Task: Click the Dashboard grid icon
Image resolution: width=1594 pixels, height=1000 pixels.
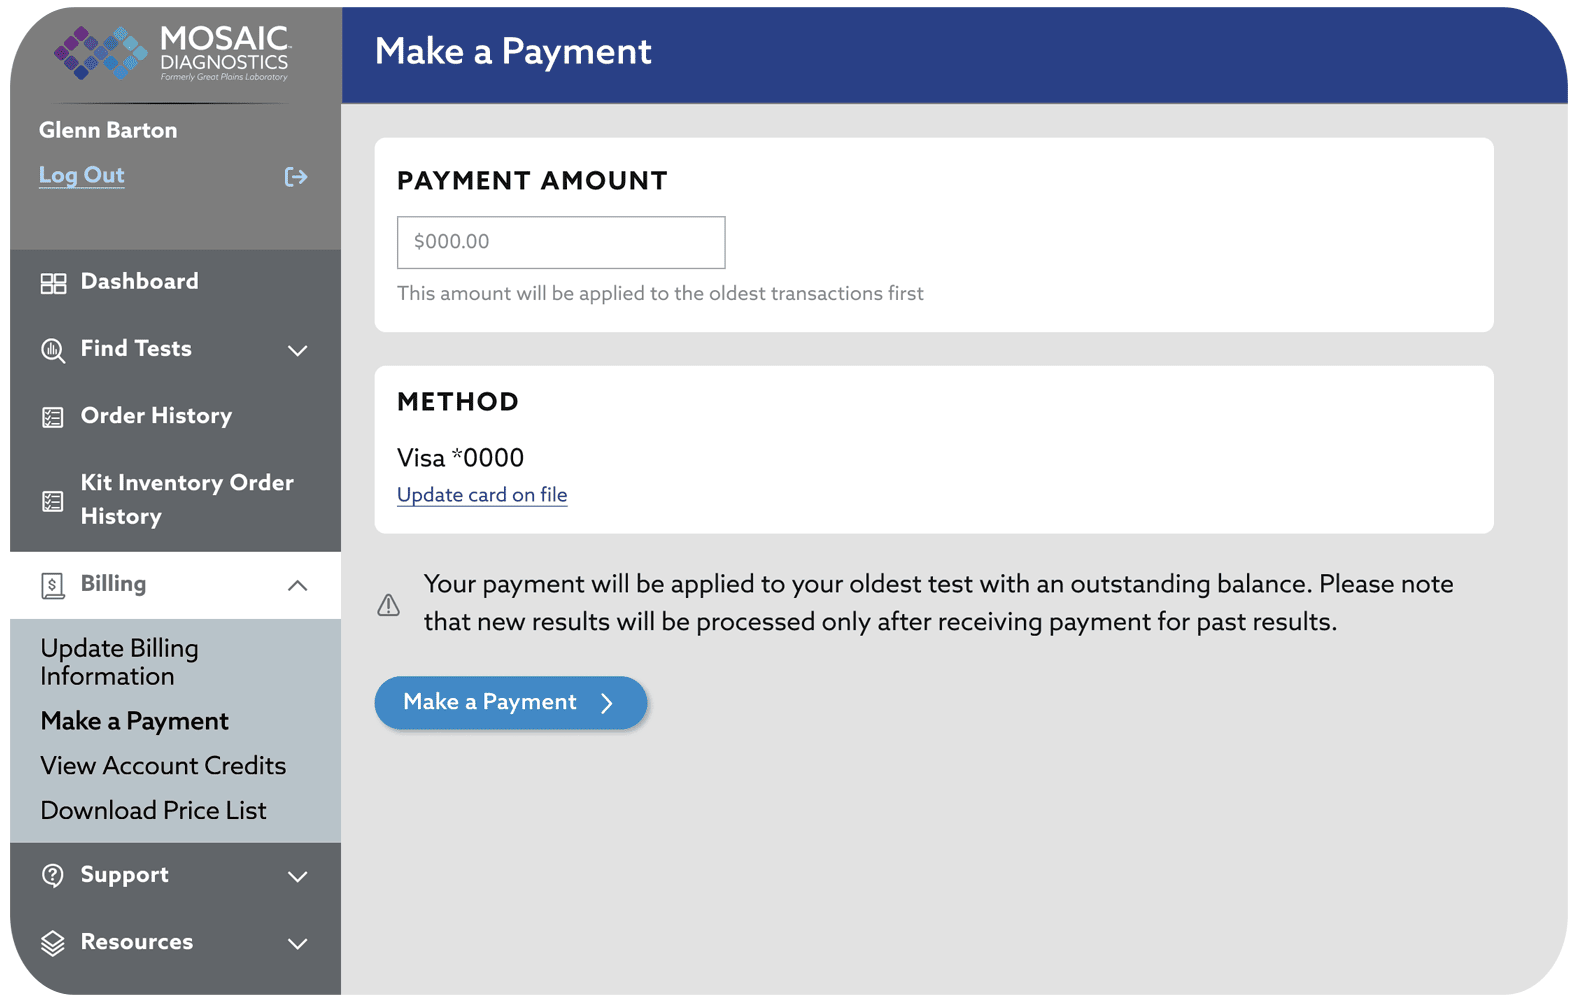Action: [53, 283]
